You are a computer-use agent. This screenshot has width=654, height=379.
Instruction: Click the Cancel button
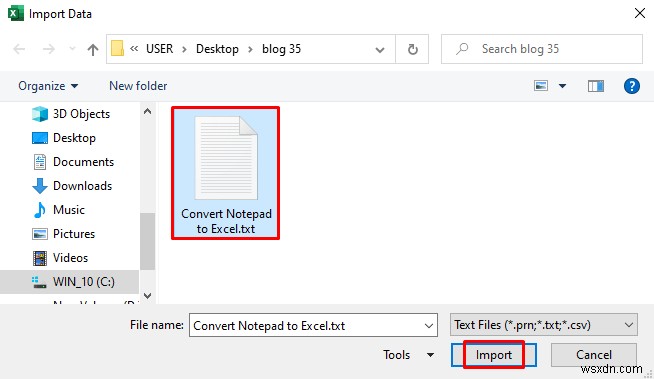594,355
